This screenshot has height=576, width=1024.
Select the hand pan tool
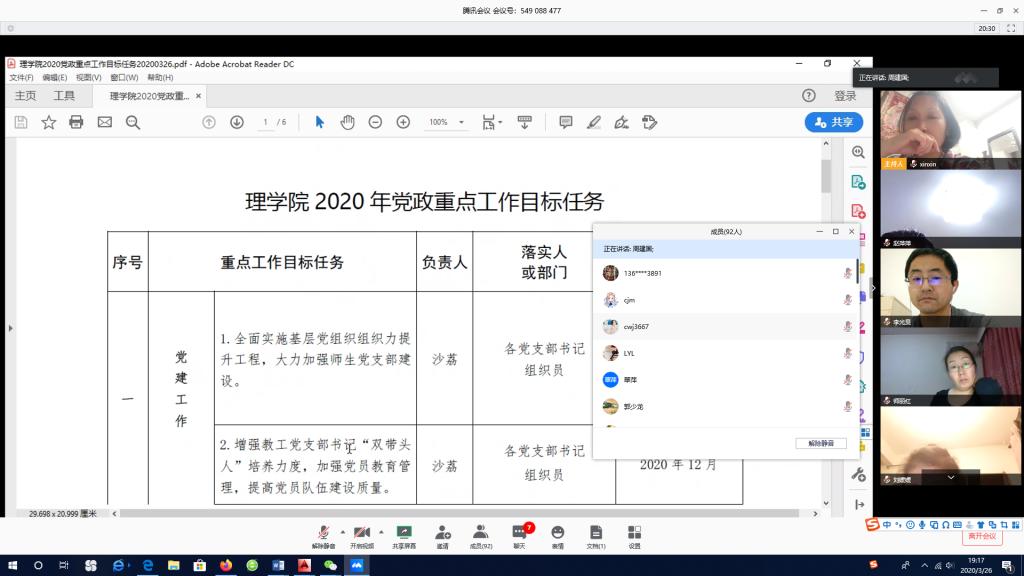(347, 122)
